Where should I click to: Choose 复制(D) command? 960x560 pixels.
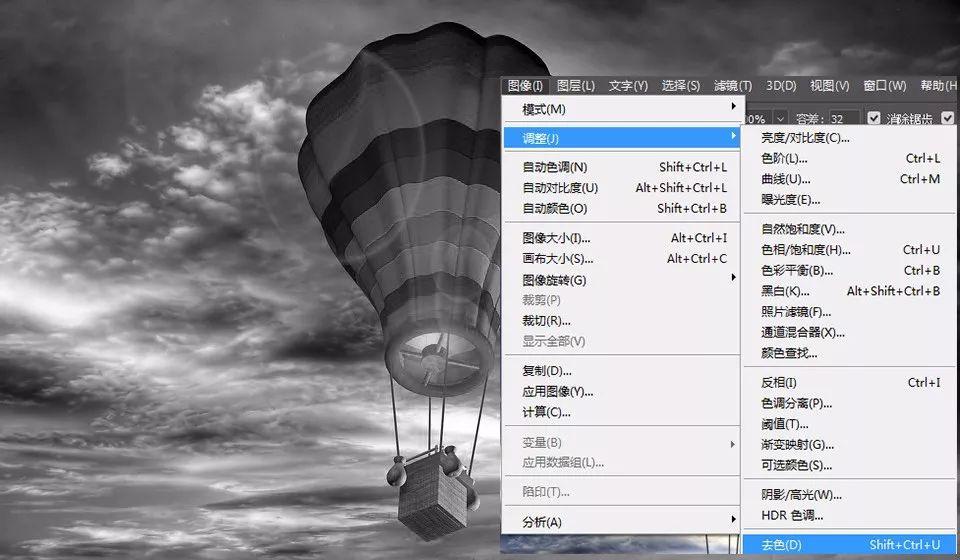pos(621,371)
